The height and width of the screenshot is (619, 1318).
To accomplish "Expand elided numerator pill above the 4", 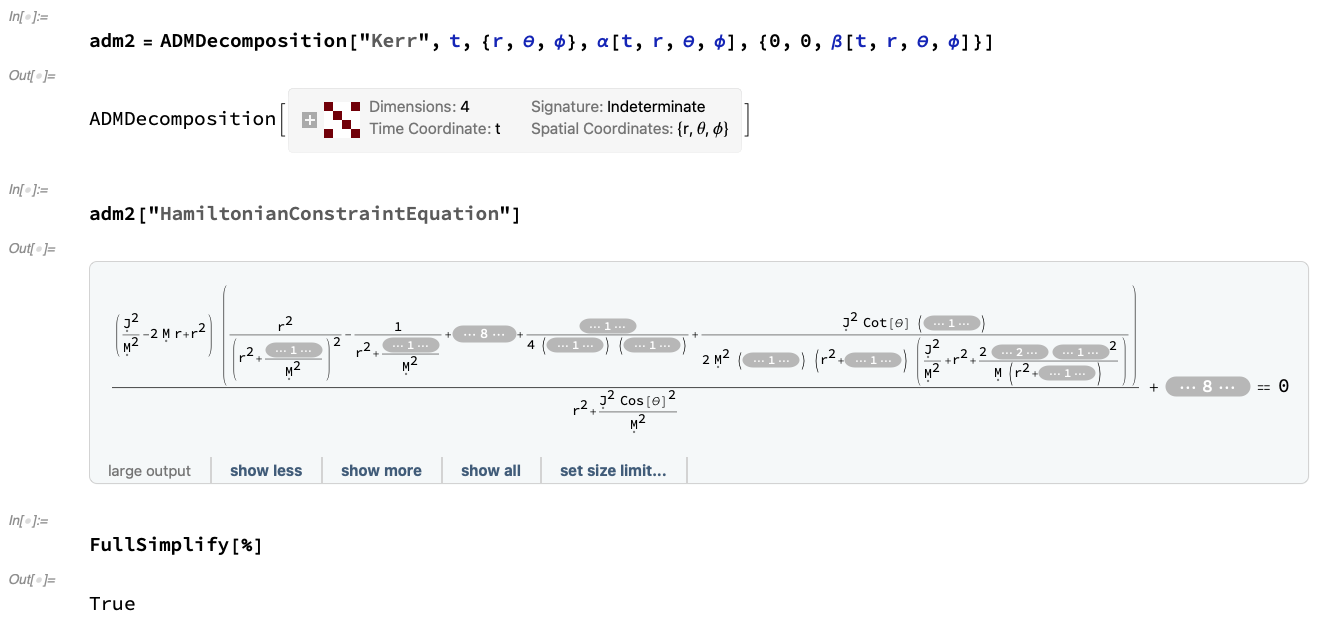I will pyautogui.click(x=608, y=326).
